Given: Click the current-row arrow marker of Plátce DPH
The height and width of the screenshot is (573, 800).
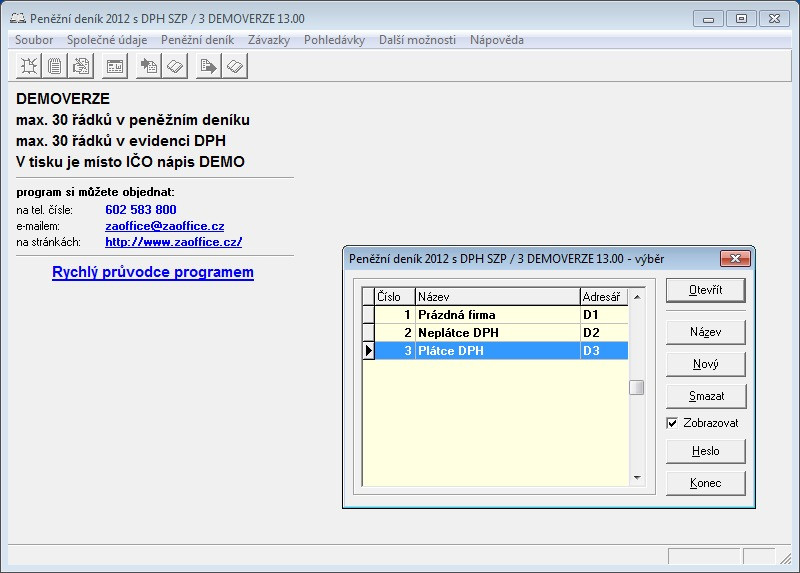Looking at the screenshot, I should point(368,351).
